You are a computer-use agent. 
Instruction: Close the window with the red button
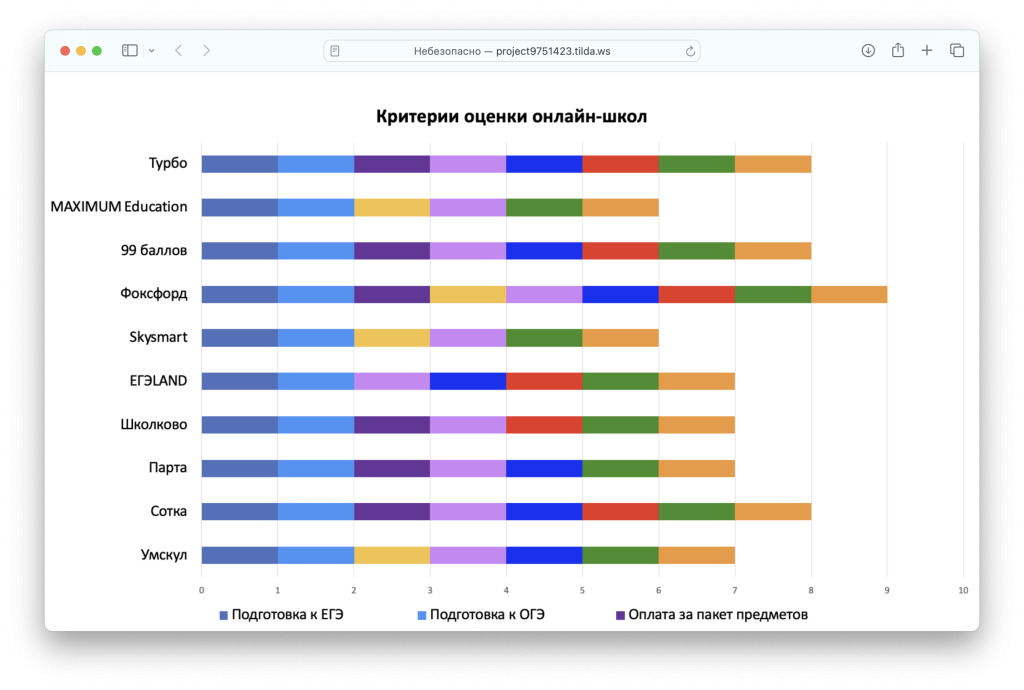click(x=65, y=51)
